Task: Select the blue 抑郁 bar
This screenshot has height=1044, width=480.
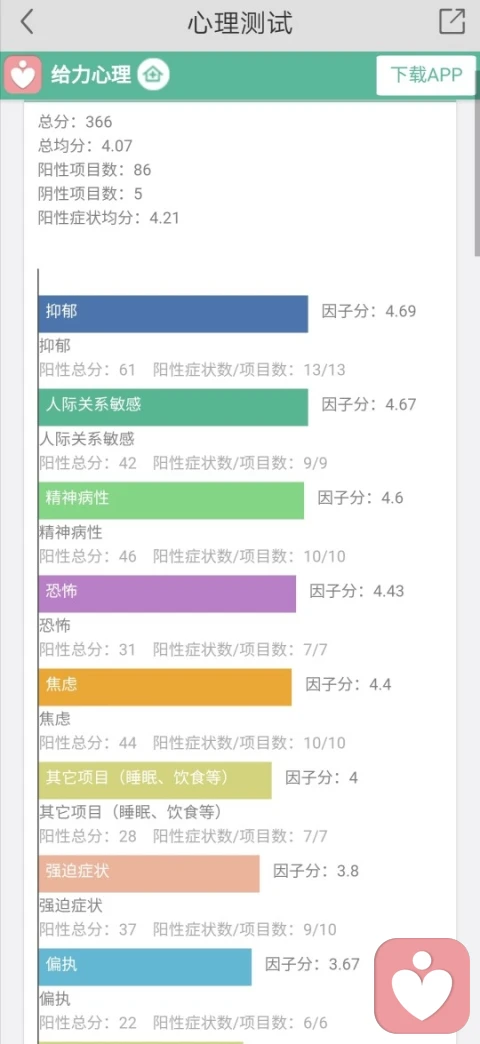Action: pyautogui.click(x=173, y=314)
